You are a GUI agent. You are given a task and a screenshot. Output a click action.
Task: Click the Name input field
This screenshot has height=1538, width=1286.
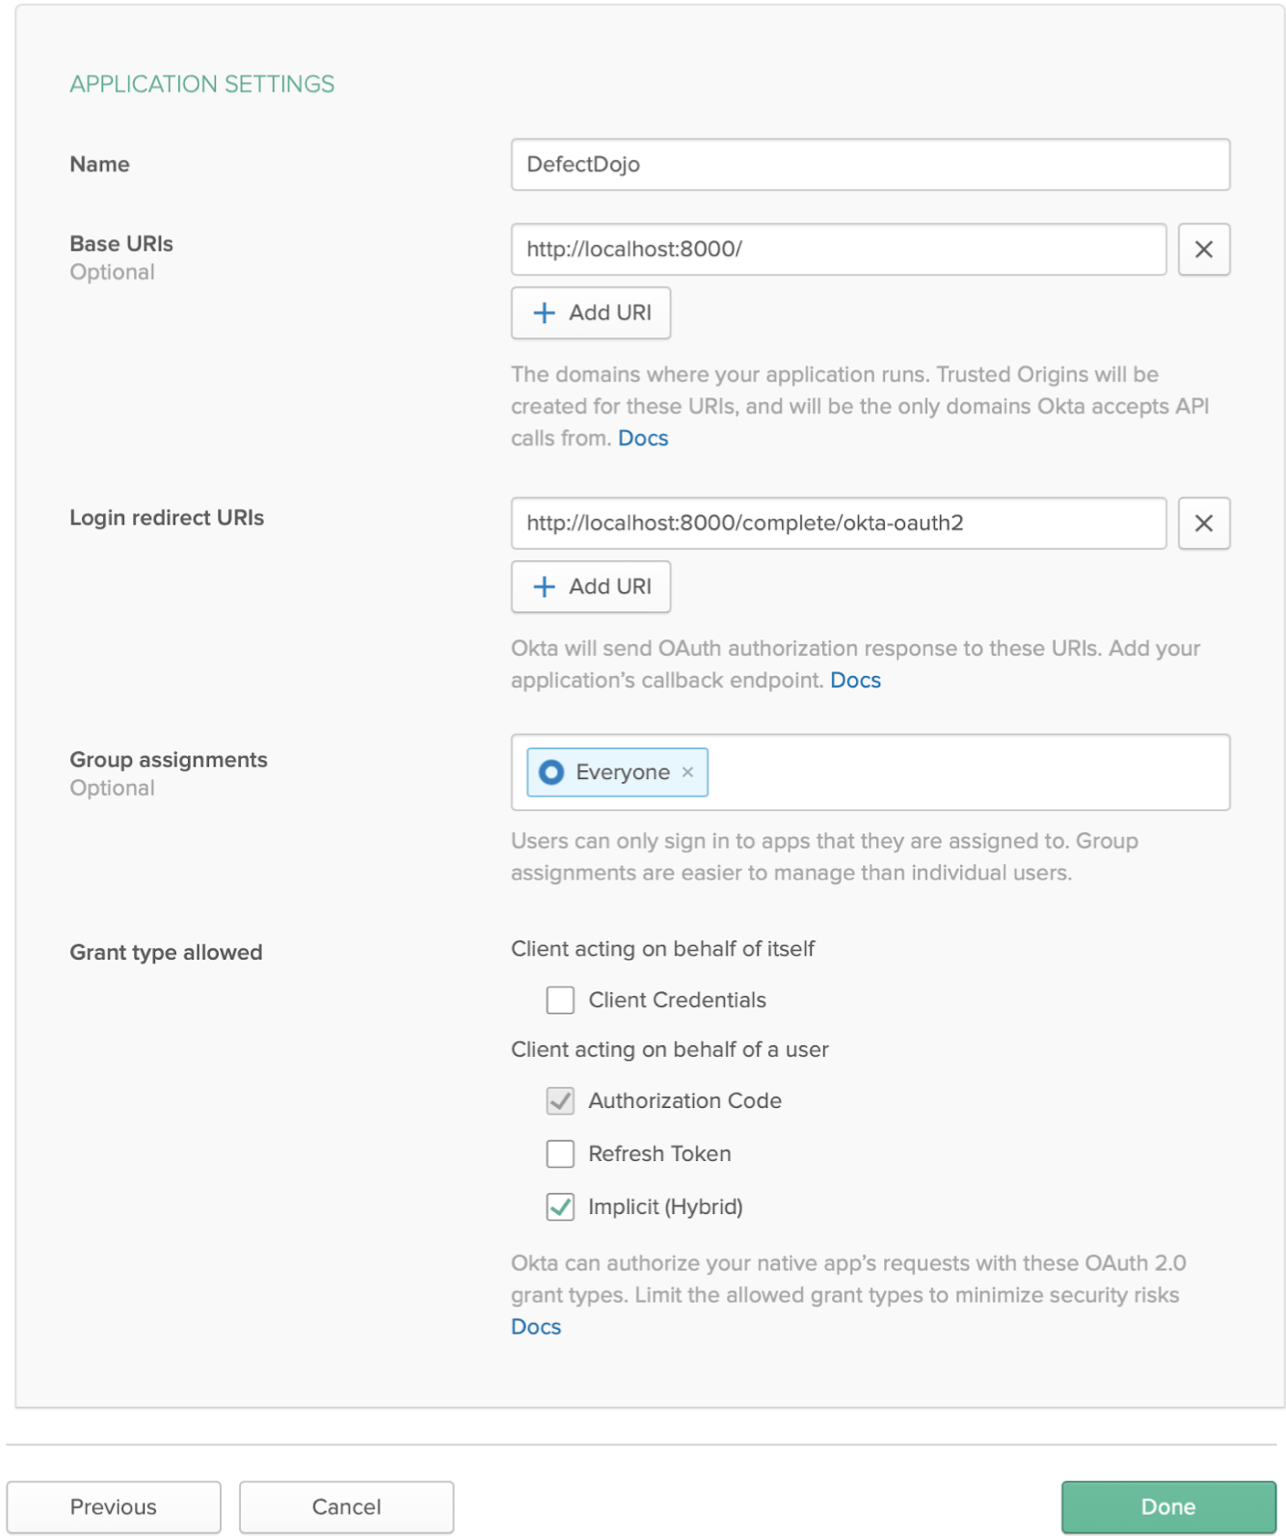pos(869,165)
